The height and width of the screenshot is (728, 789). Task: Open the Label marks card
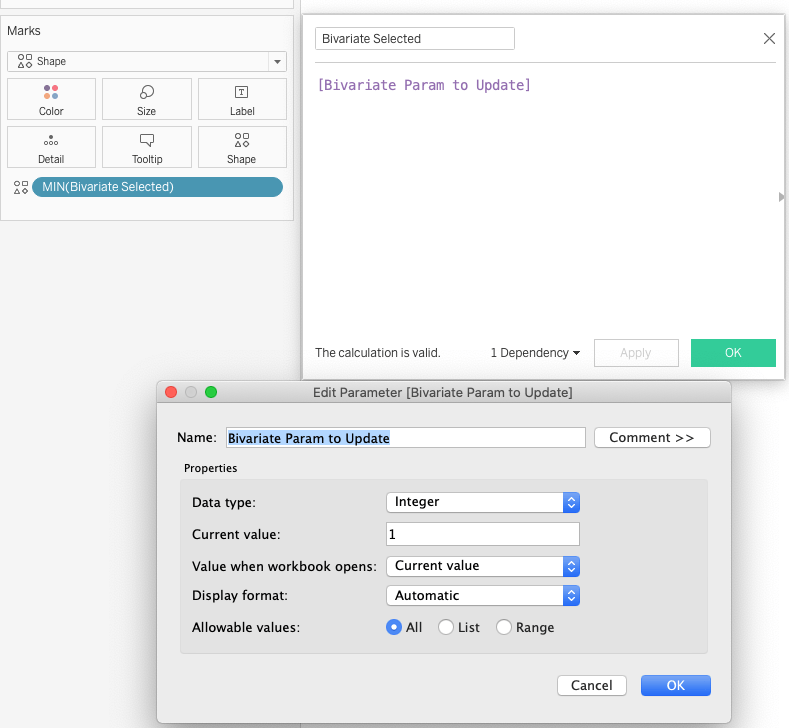[x=242, y=100]
